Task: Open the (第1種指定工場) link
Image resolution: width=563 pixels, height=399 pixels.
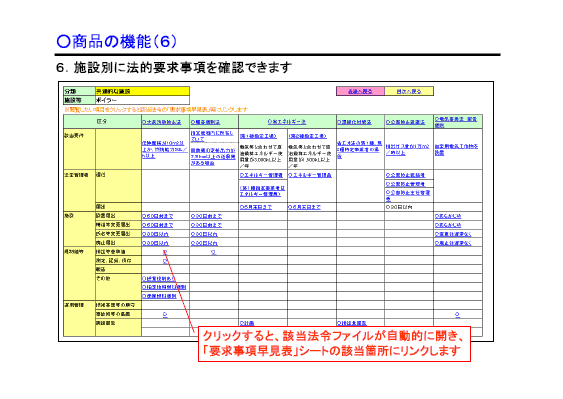Action: click(259, 136)
